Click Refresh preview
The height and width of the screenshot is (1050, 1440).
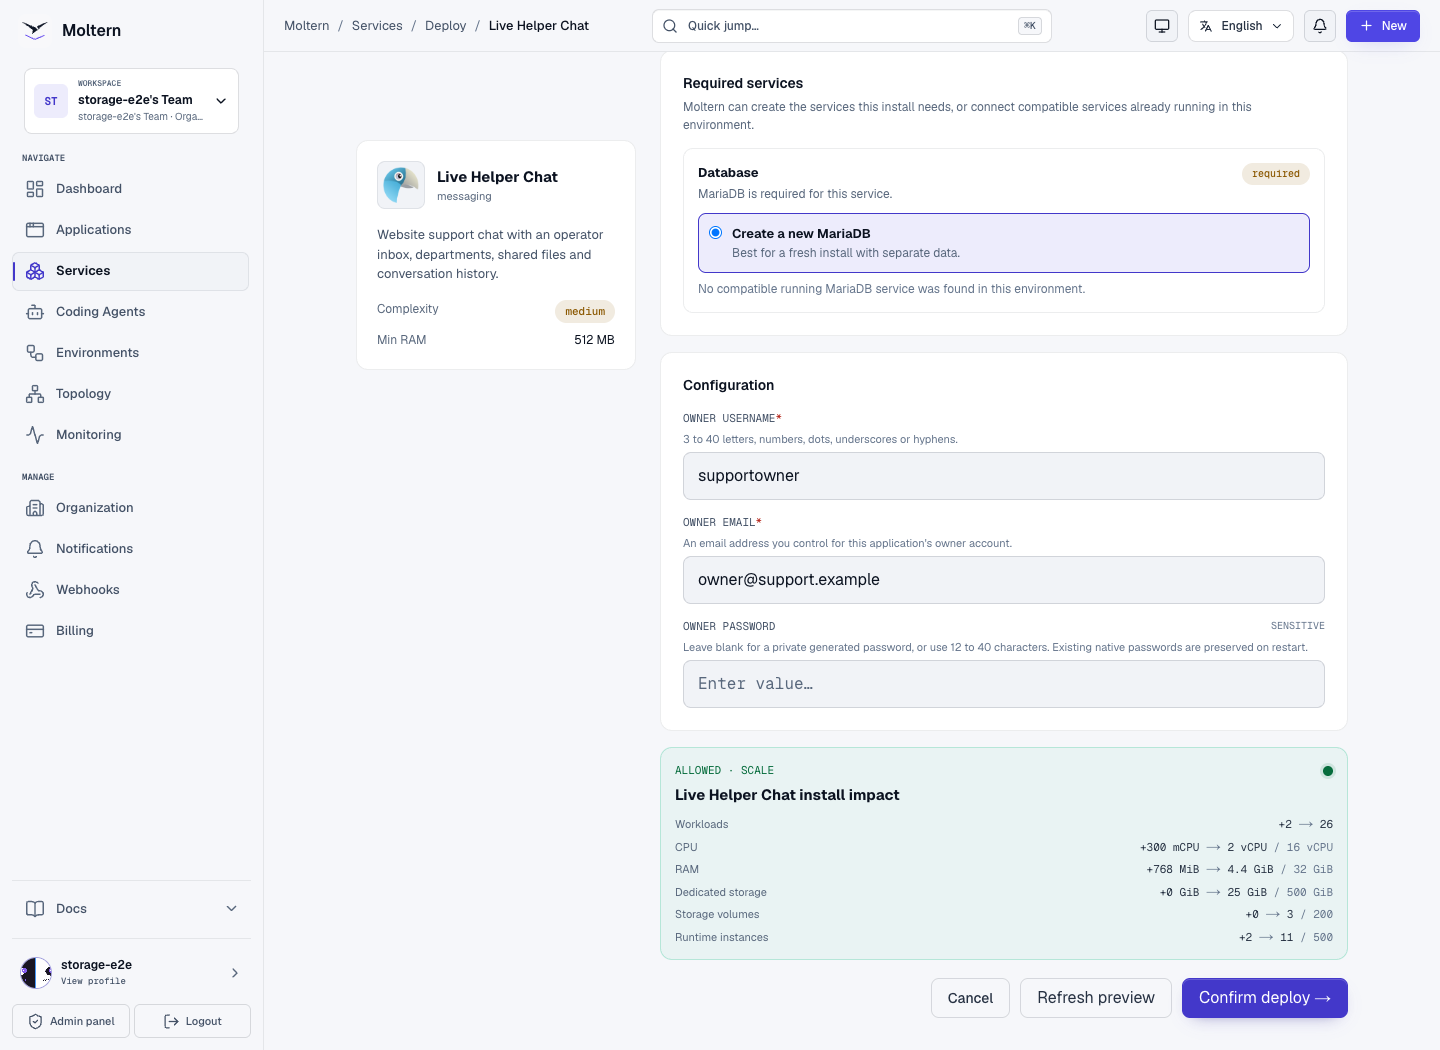point(1096,998)
